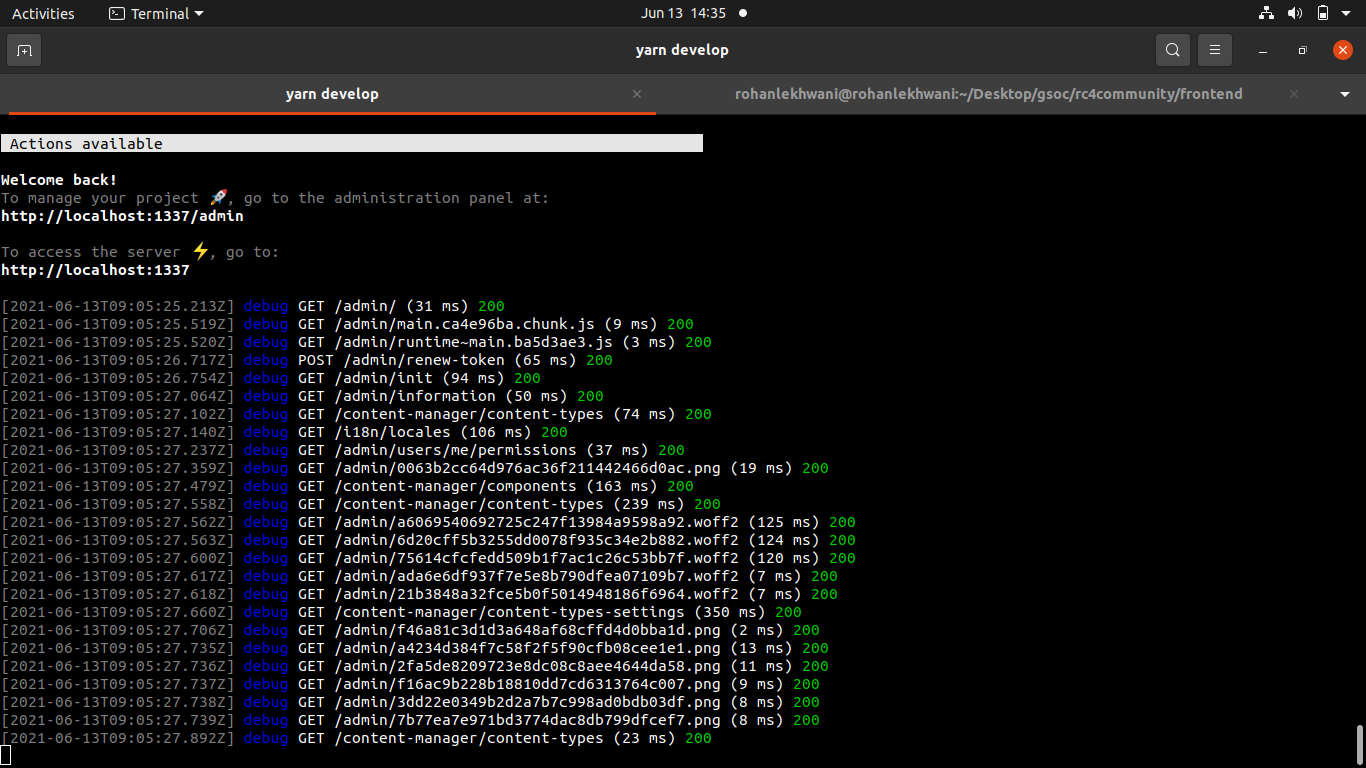The image size is (1366, 768).
Task: Click the POST /admin/renew-token log line
Action: 307,360
